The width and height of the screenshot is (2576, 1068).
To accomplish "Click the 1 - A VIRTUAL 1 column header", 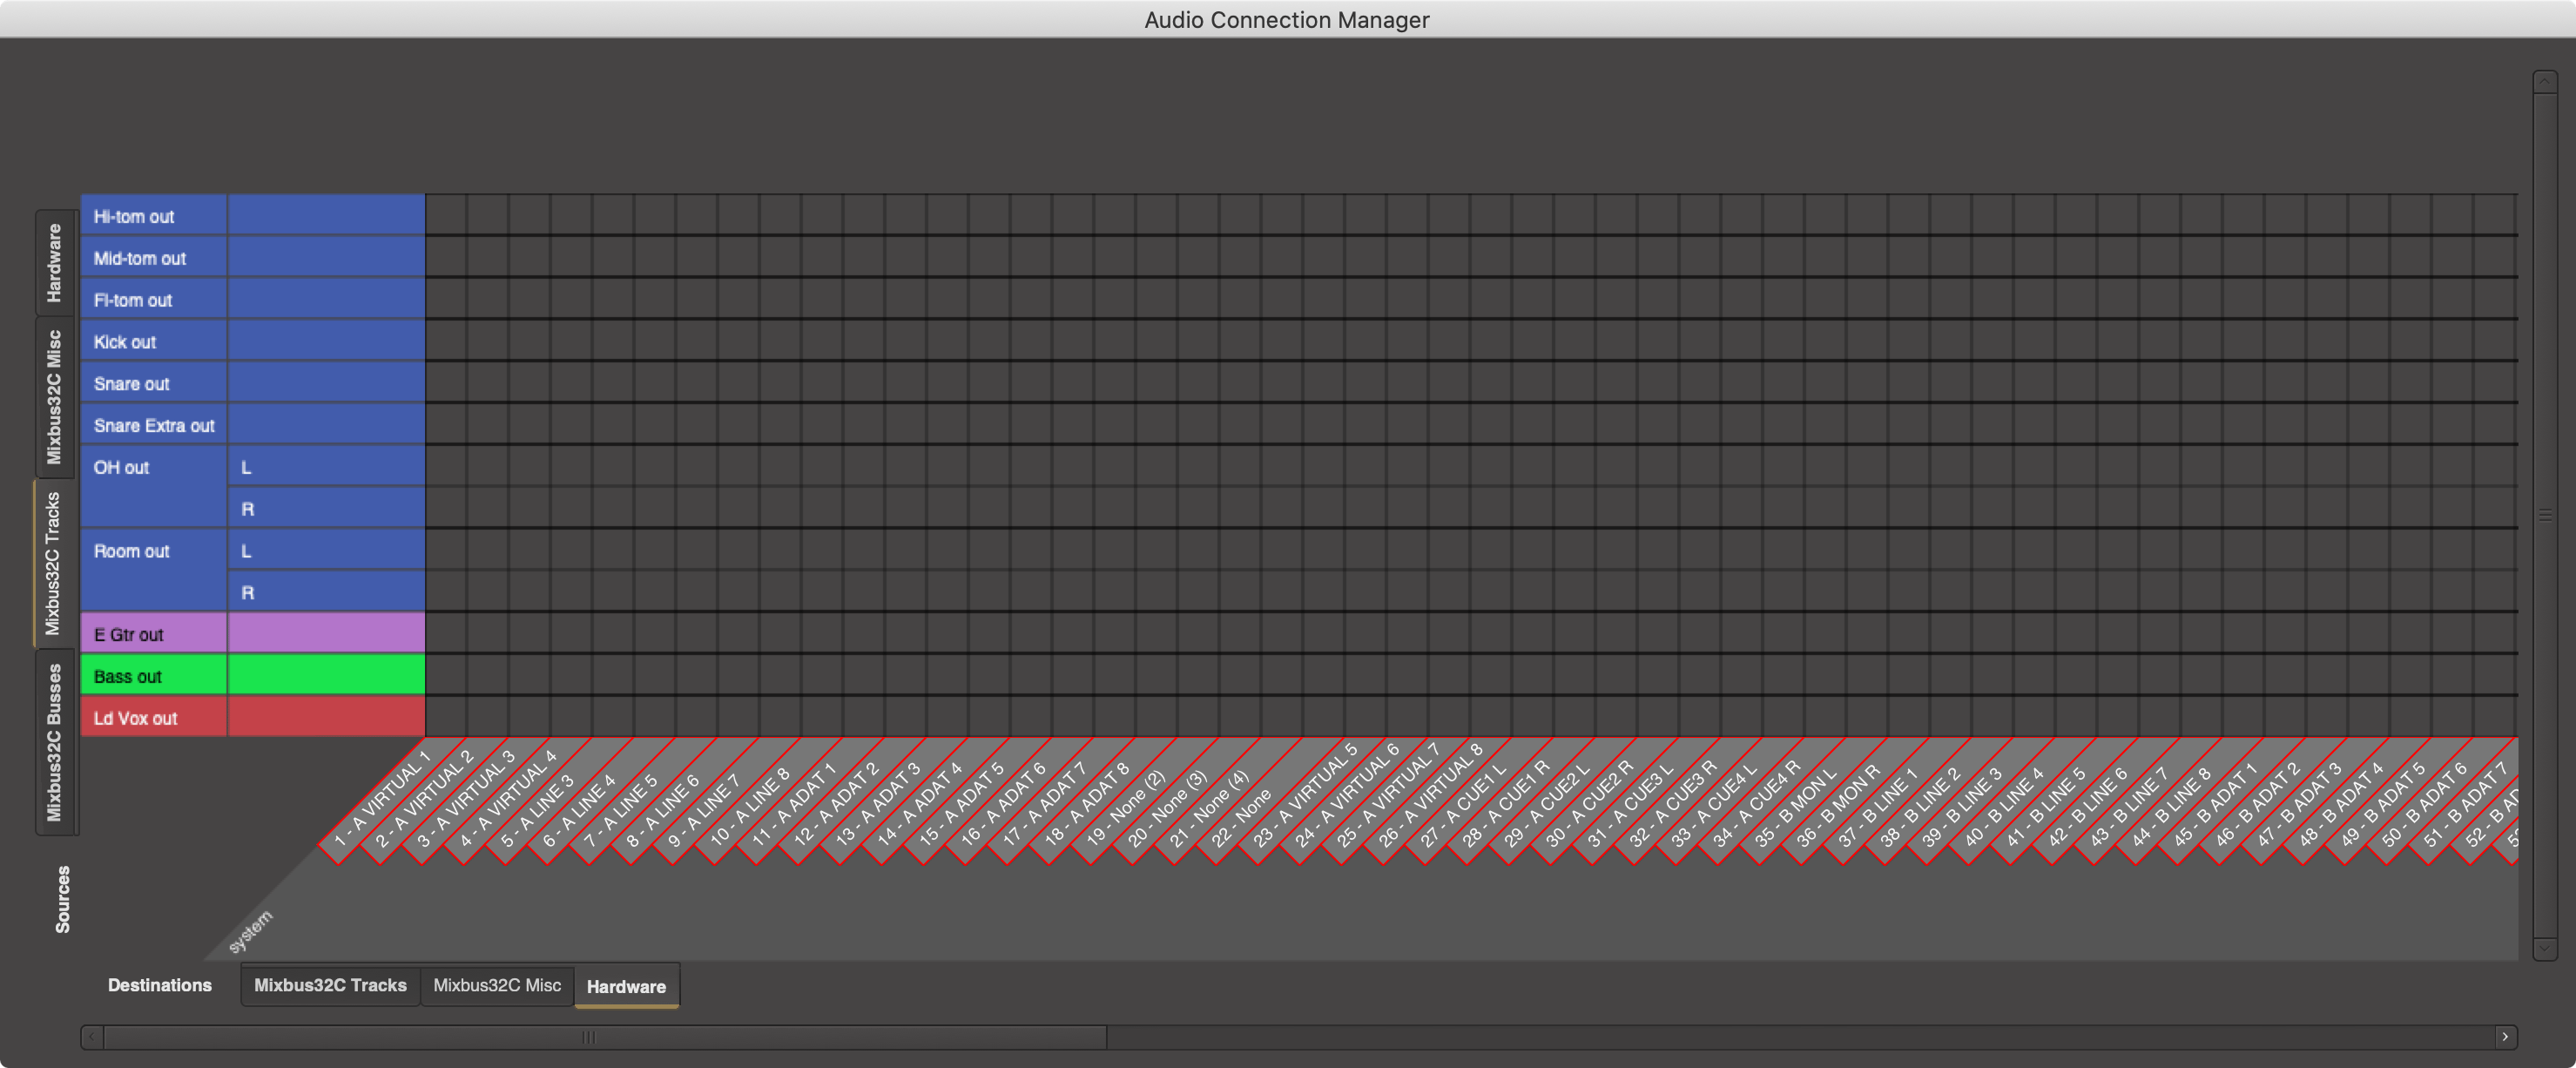I will coord(382,799).
